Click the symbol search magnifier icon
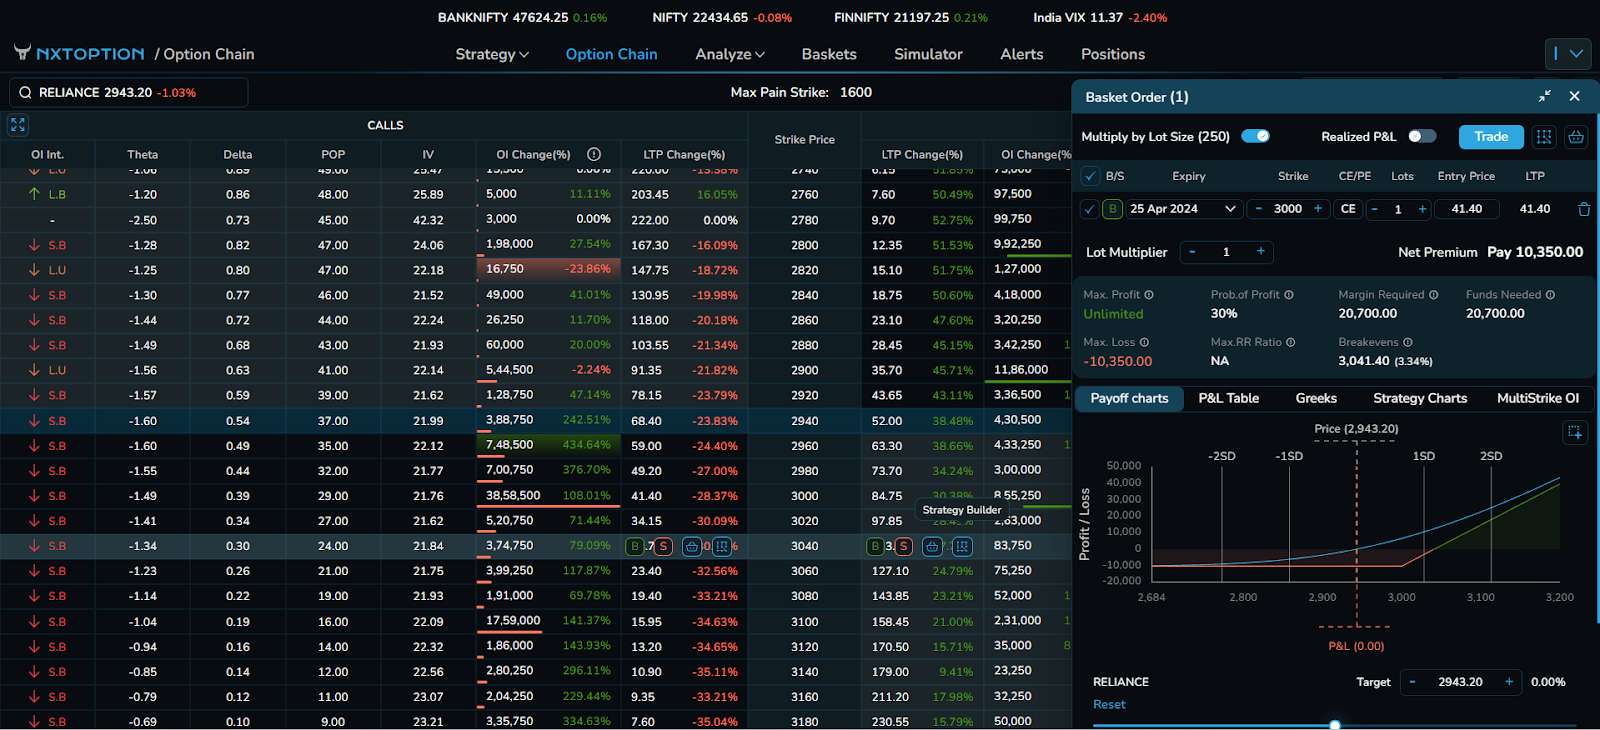This screenshot has width=1600, height=730. tap(25, 93)
